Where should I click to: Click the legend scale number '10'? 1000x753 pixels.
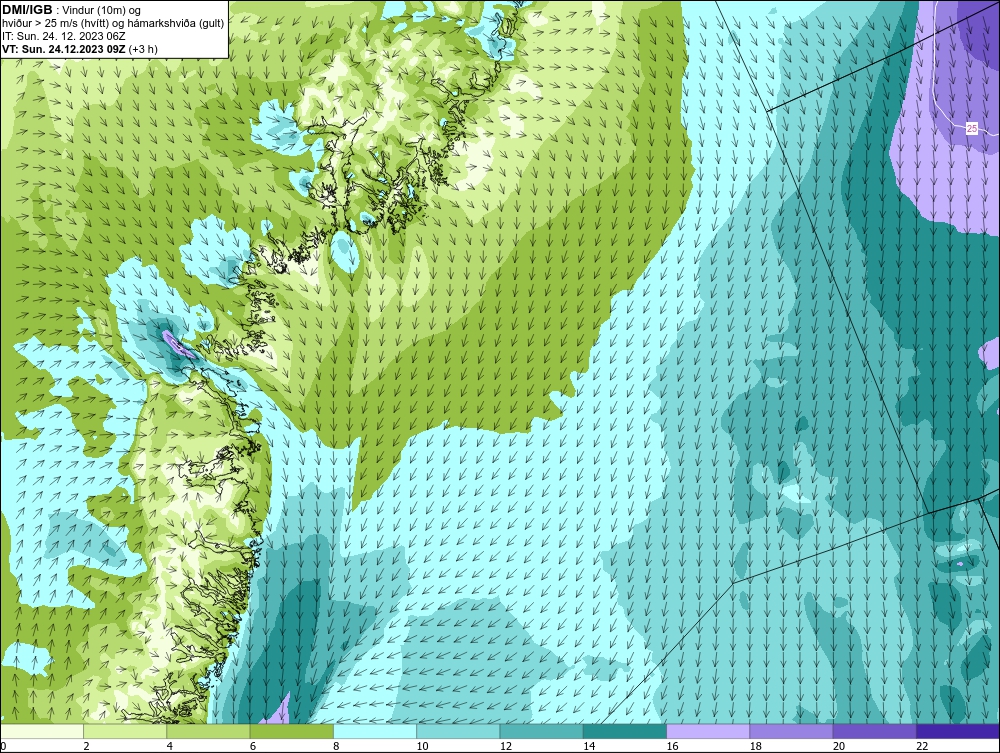point(422,747)
